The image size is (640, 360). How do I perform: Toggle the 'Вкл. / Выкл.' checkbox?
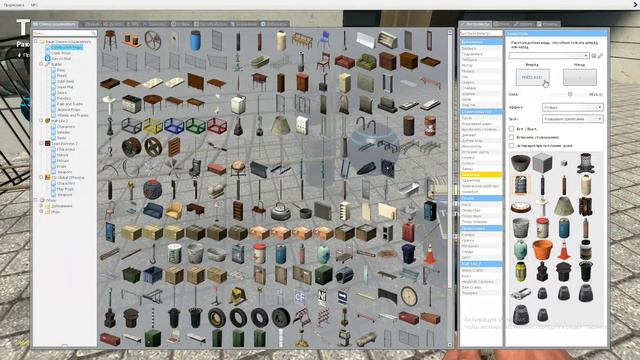point(511,129)
